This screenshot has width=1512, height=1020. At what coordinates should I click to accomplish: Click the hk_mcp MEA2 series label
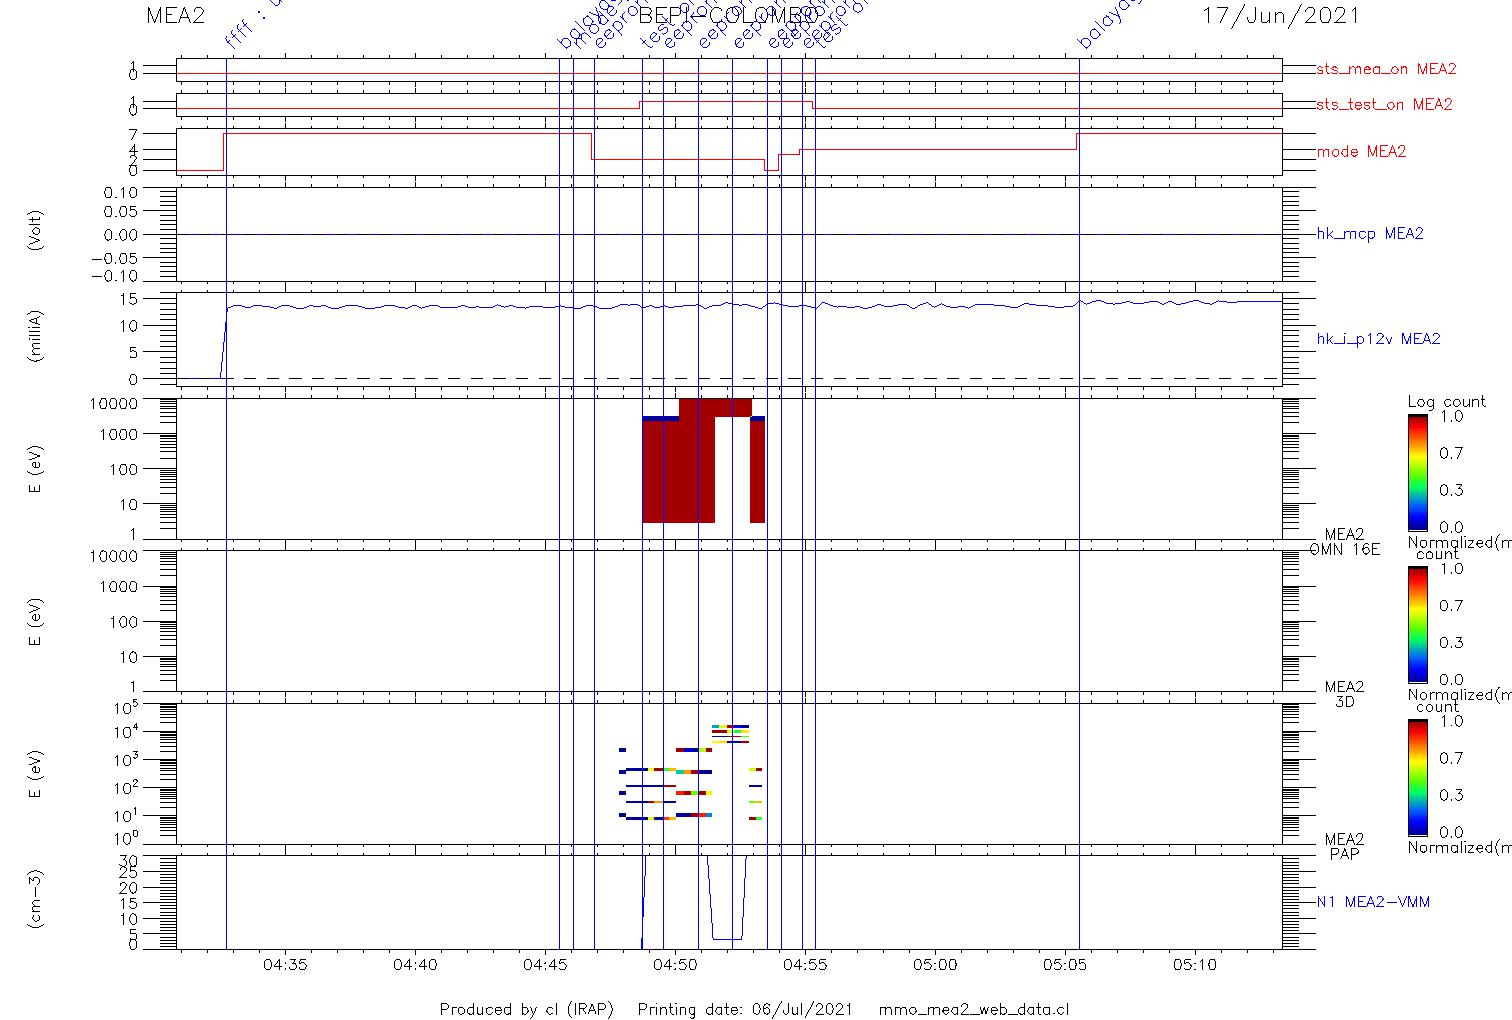[x=1370, y=234]
